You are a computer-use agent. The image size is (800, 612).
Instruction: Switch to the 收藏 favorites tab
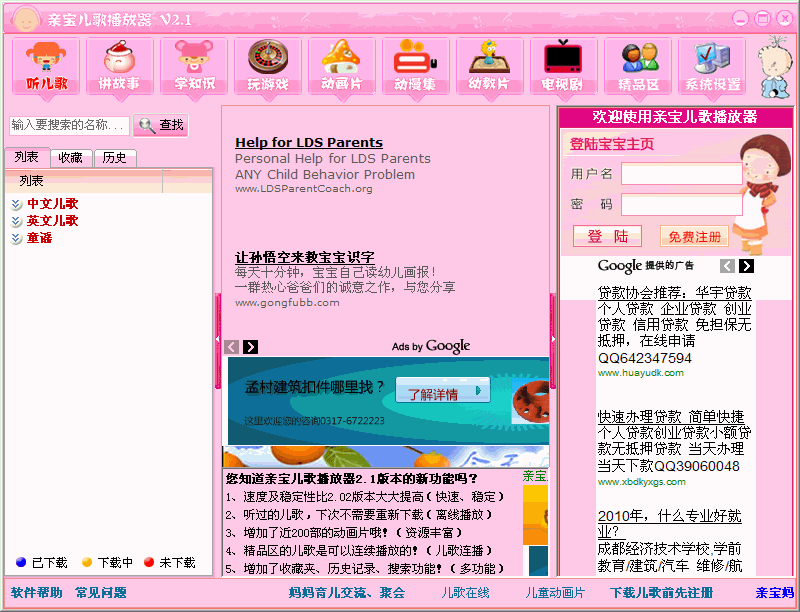click(x=70, y=157)
